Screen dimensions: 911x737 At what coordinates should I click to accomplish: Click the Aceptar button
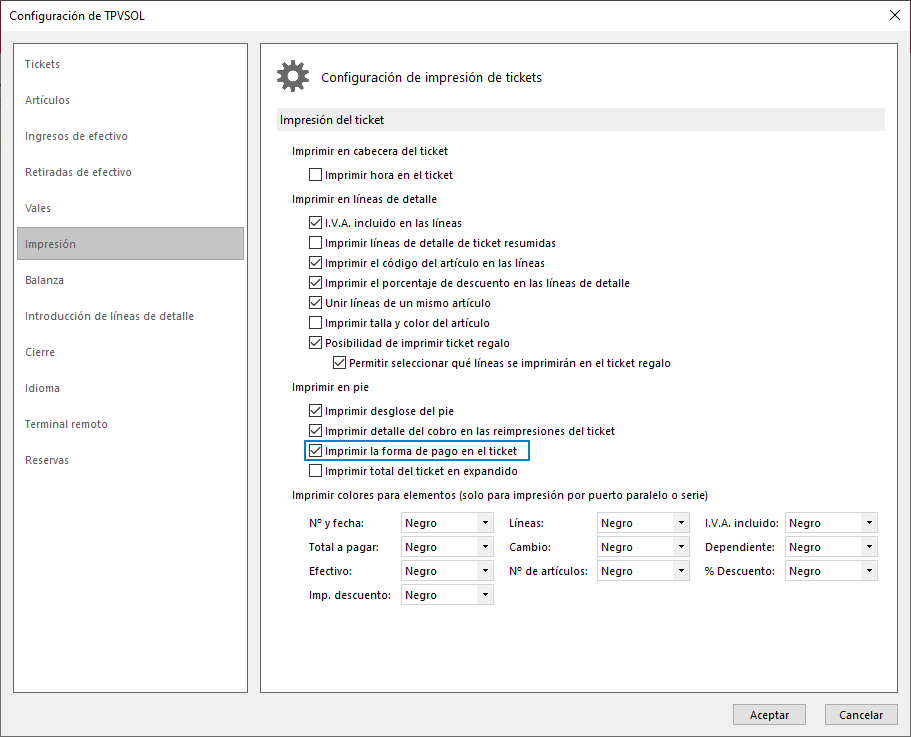click(769, 715)
